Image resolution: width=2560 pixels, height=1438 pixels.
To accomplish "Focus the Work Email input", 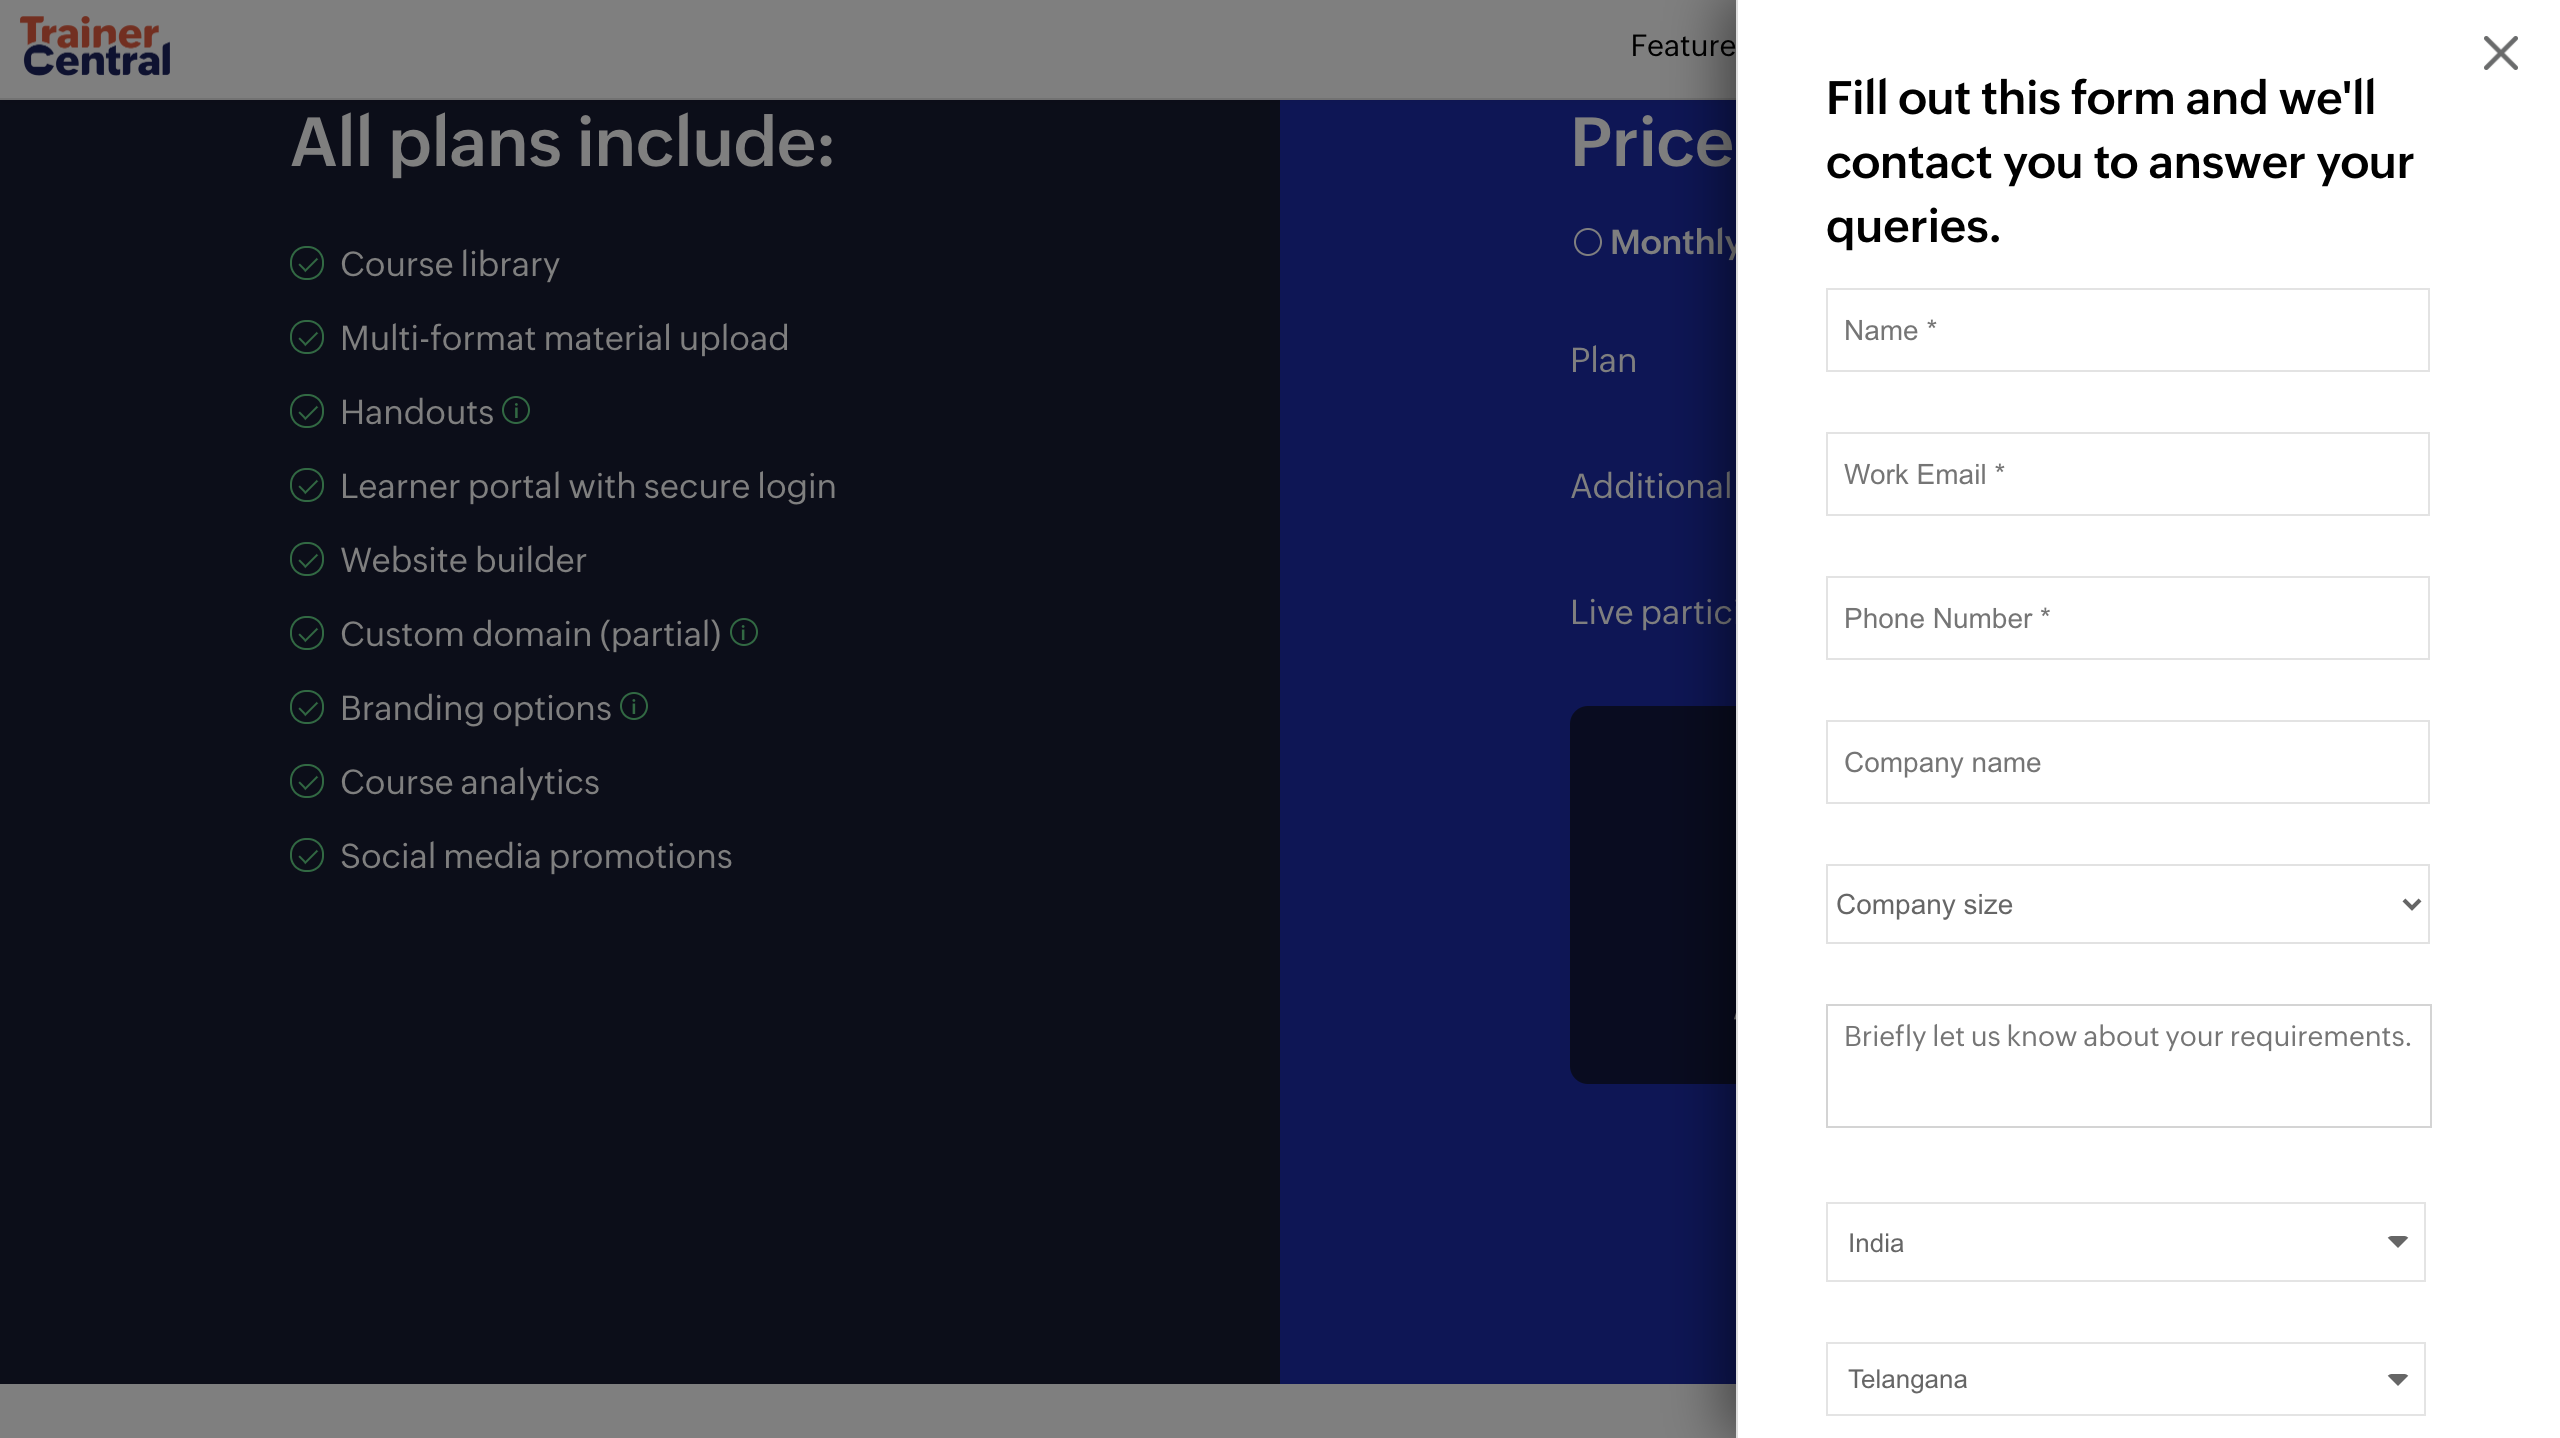I will [x=2127, y=474].
